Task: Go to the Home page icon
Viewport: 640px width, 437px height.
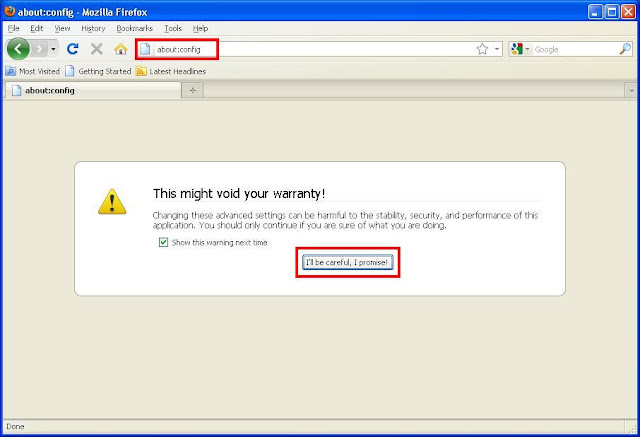Action: click(x=120, y=49)
